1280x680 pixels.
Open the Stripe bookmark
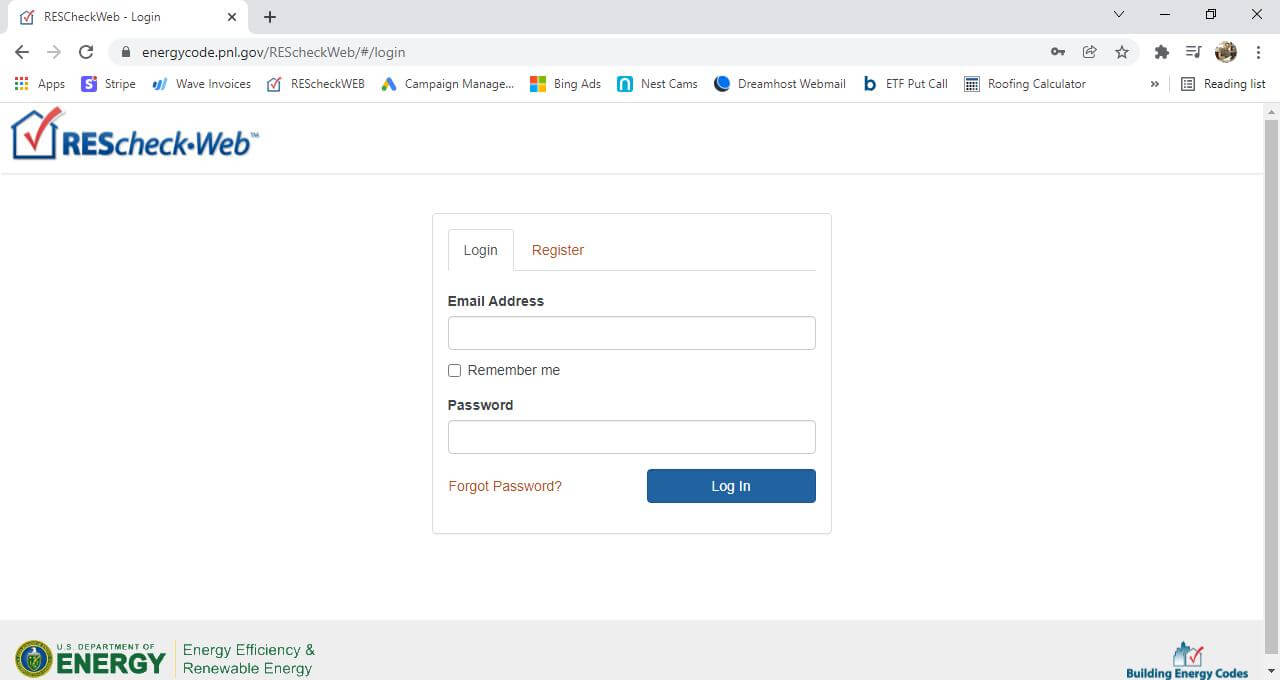[x=108, y=84]
